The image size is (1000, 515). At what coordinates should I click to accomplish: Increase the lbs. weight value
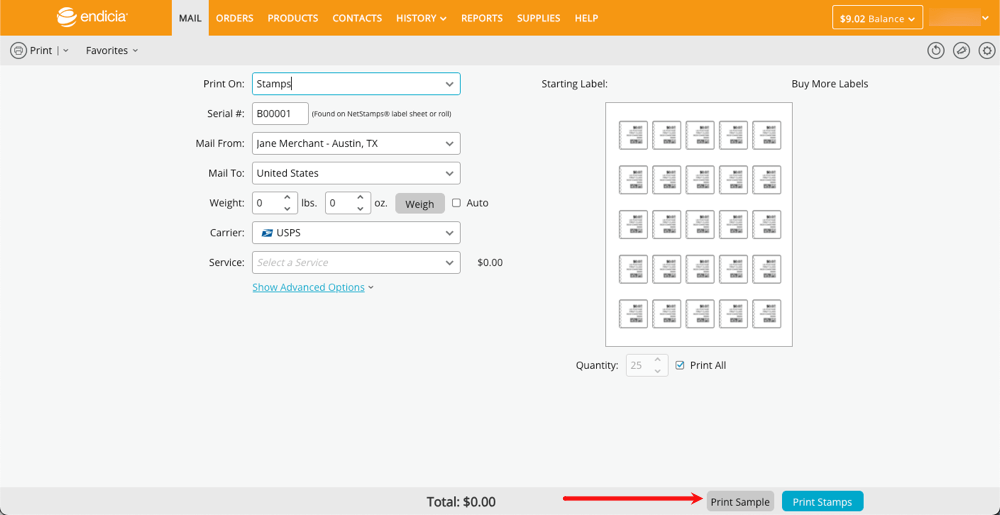tap(287, 198)
